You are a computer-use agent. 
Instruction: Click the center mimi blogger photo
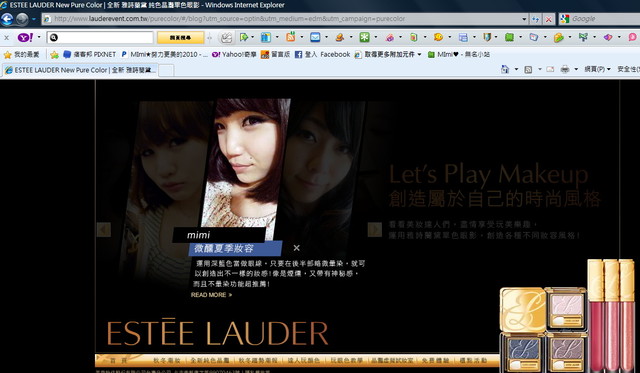247,163
